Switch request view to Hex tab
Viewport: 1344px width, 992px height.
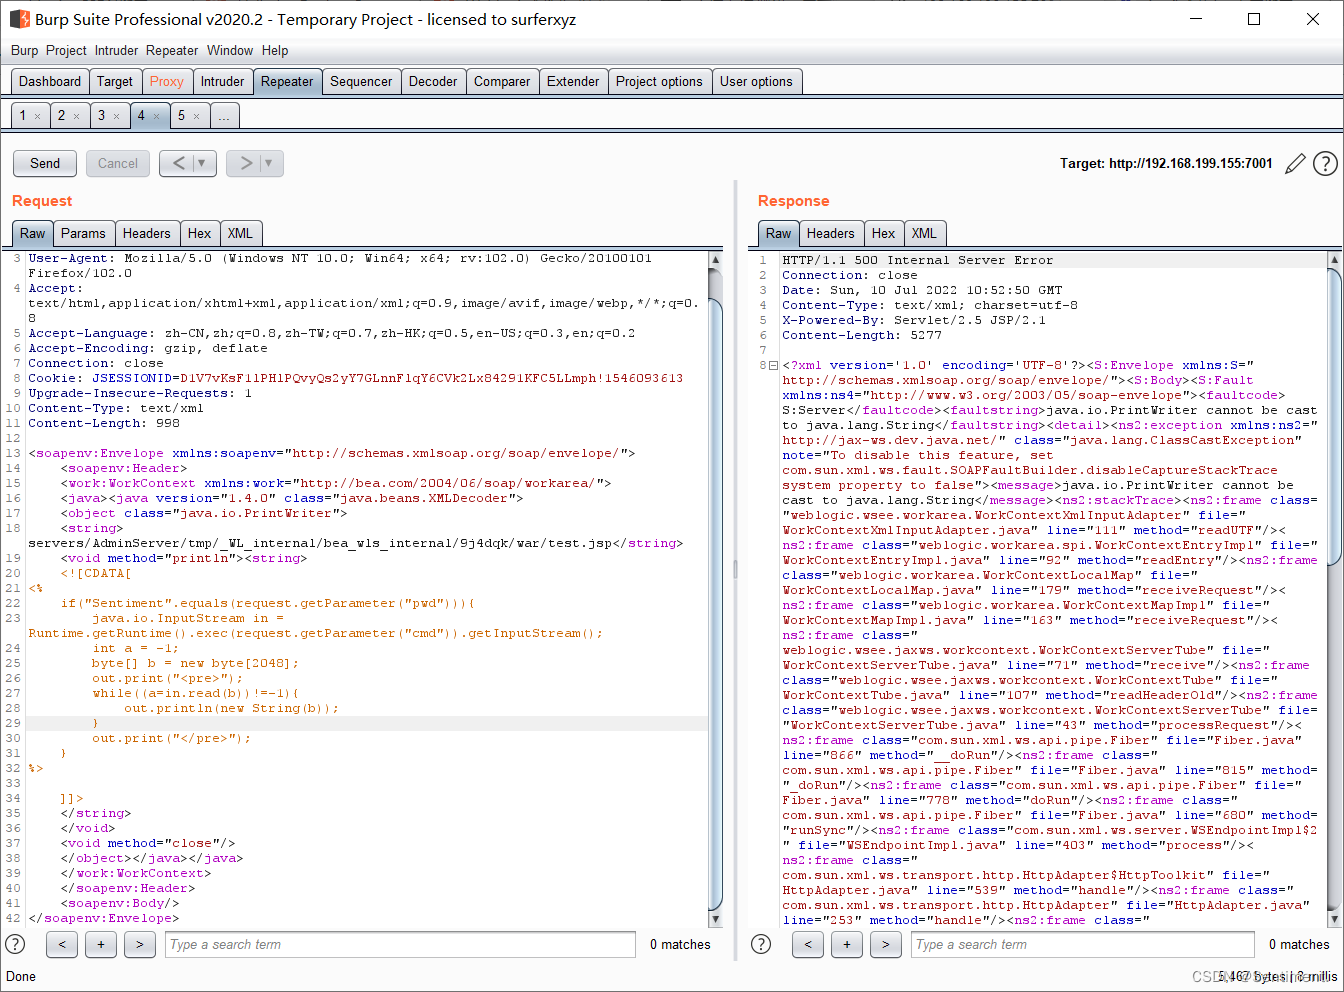coord(200,233)
